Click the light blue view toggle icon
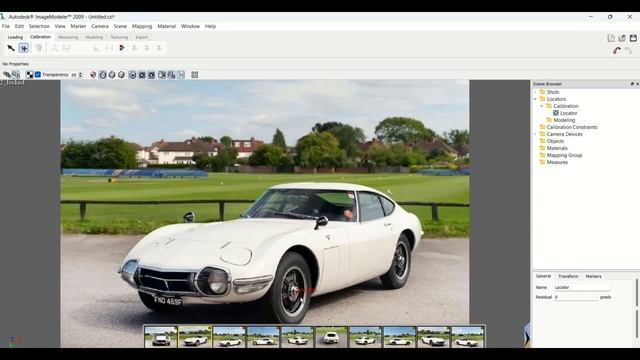The image size is (640, 360). point(181,75)
